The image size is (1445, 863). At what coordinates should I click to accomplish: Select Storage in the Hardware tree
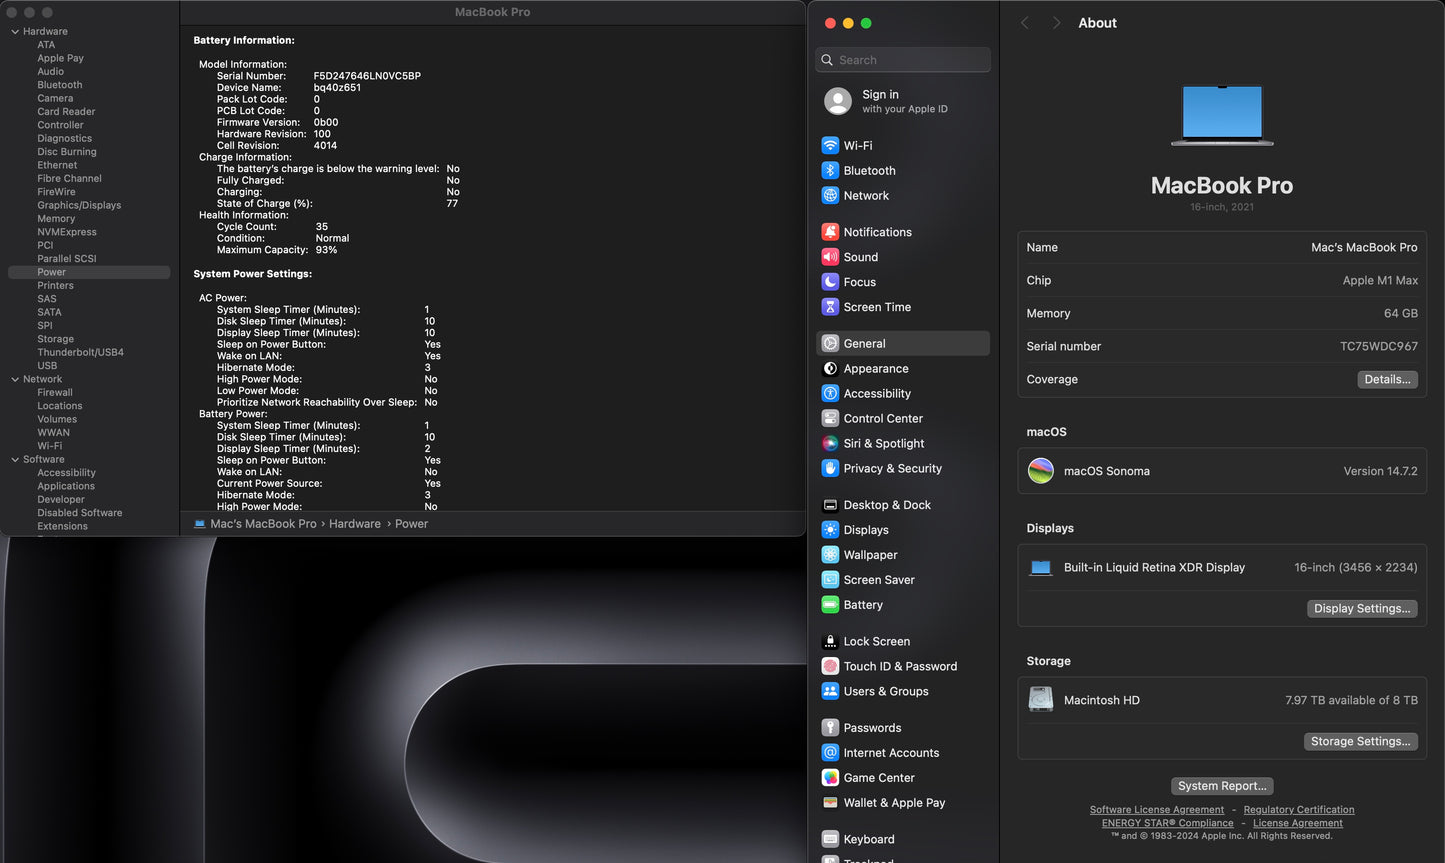(x=56, y=339)
